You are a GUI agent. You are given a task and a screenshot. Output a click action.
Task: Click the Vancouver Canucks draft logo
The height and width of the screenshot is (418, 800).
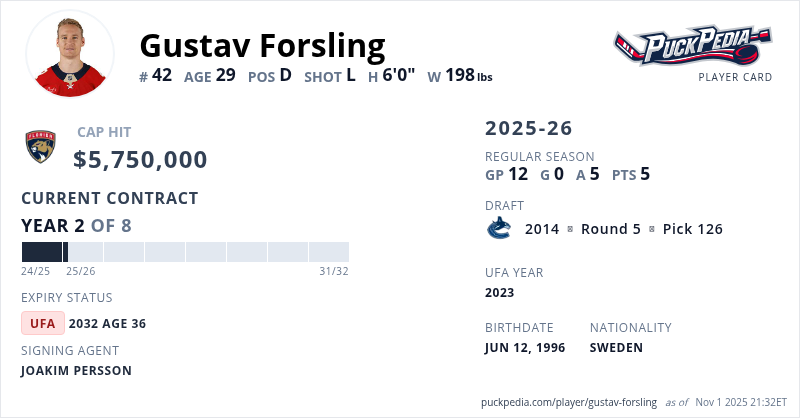coord(498,229)
